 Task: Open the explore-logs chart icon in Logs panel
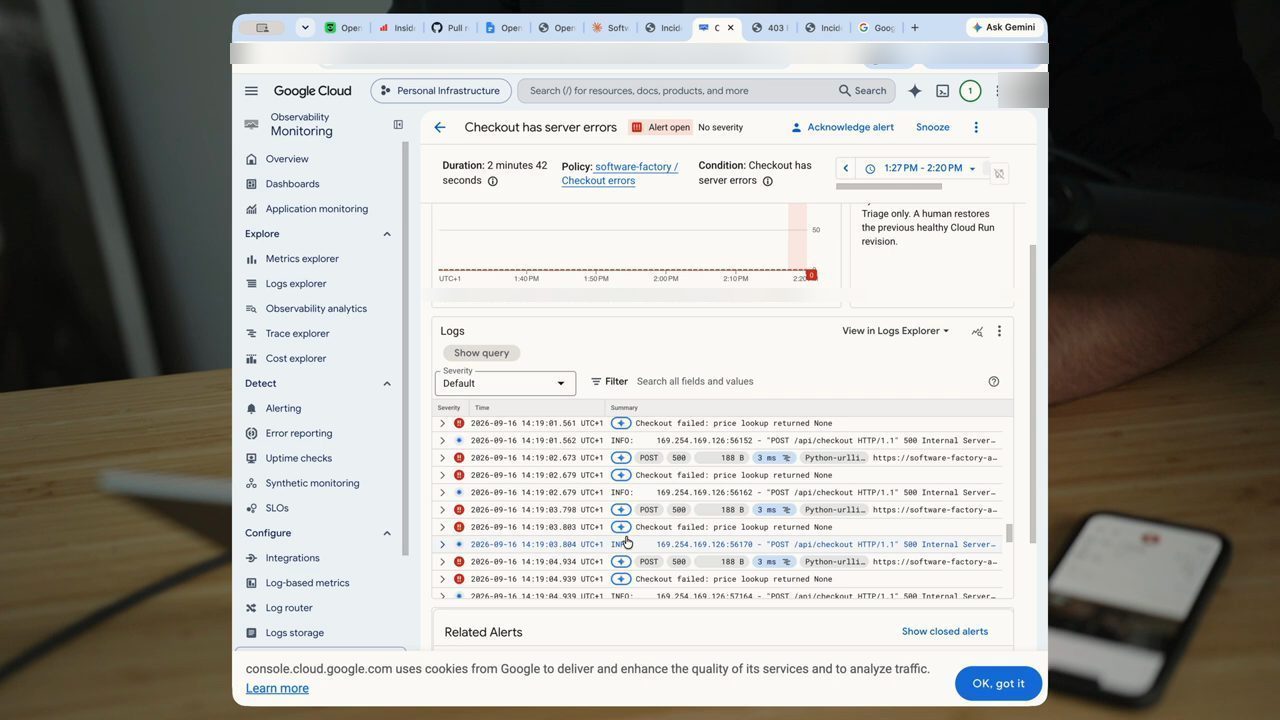pyautogui.click(x=977, y=331)
